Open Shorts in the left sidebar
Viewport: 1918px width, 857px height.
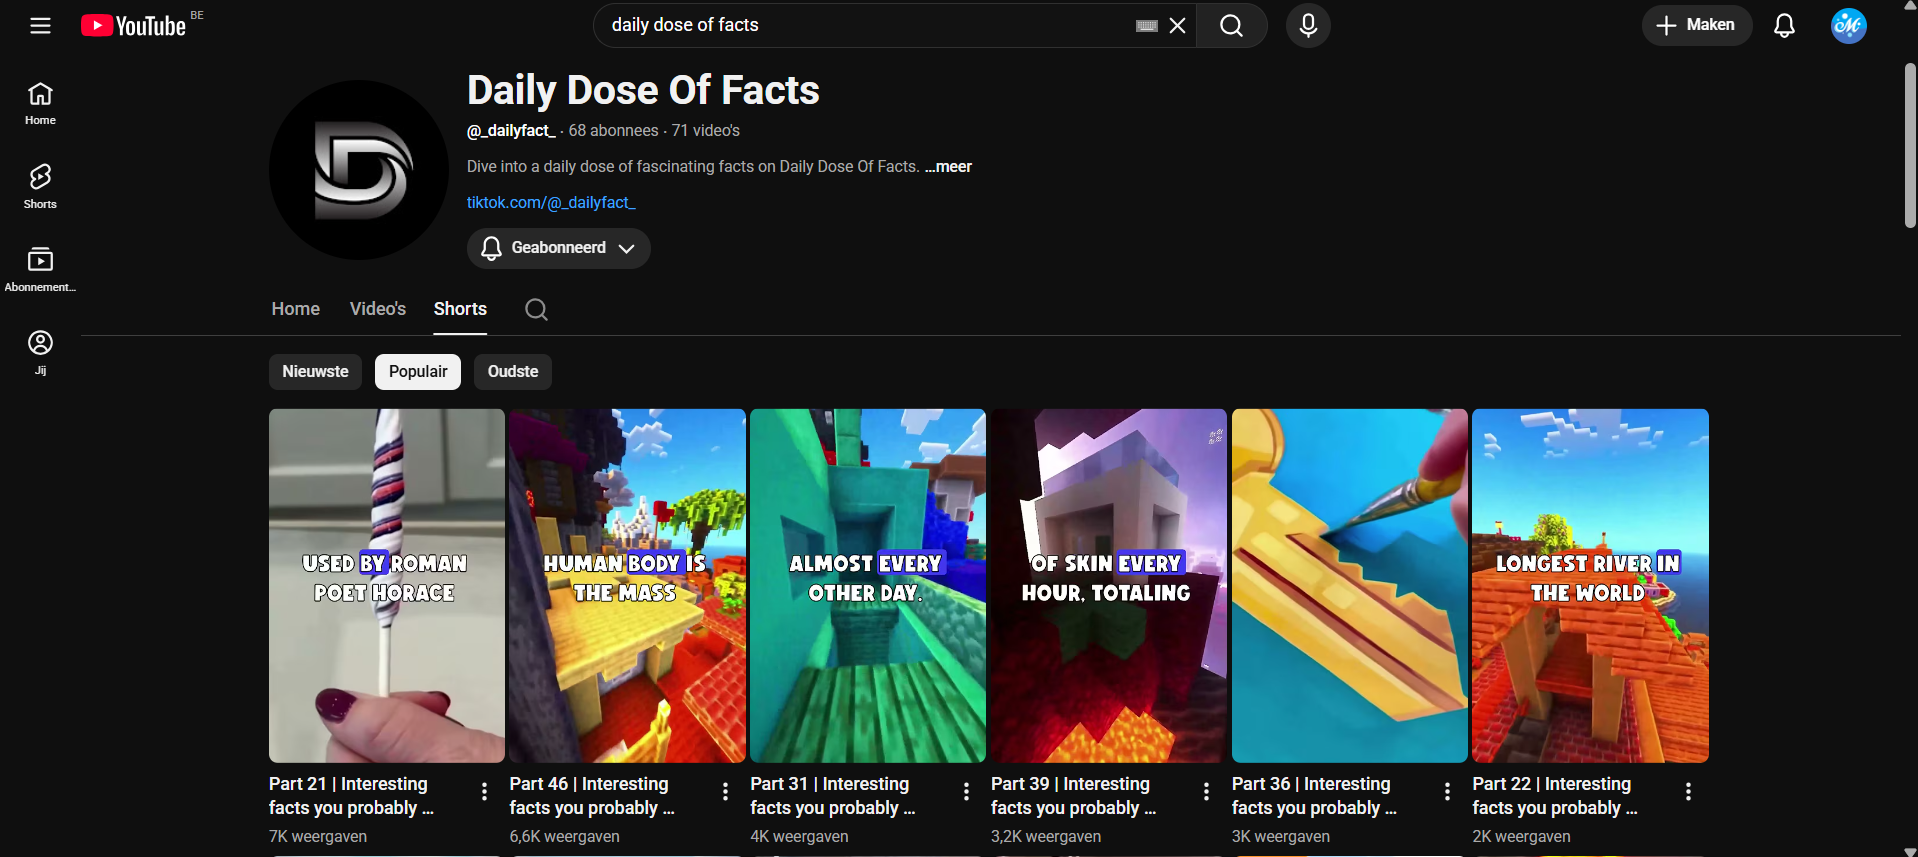coord(40,187)
